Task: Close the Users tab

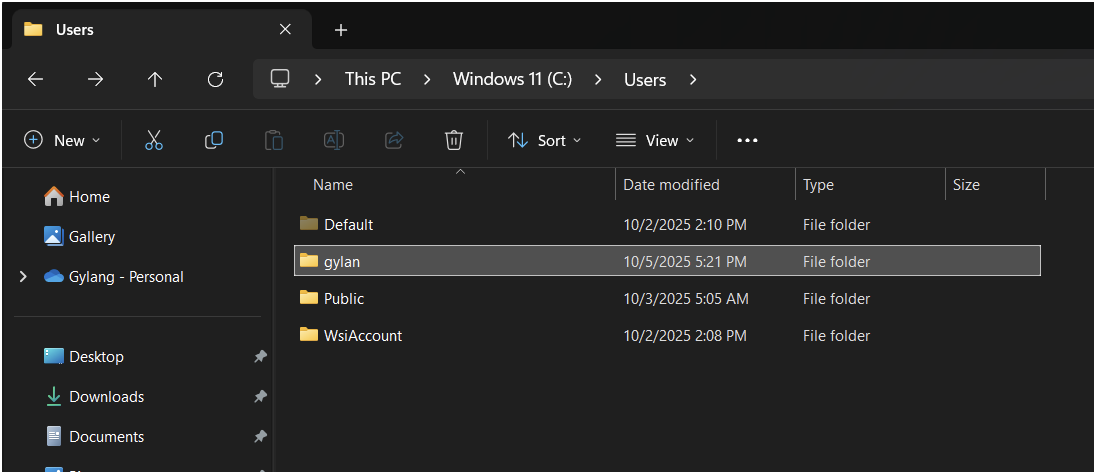Action: pos(285,30)
